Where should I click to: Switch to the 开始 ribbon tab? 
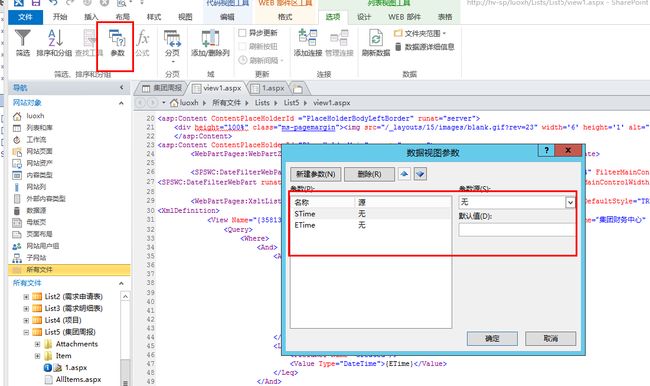click(60, 17)
